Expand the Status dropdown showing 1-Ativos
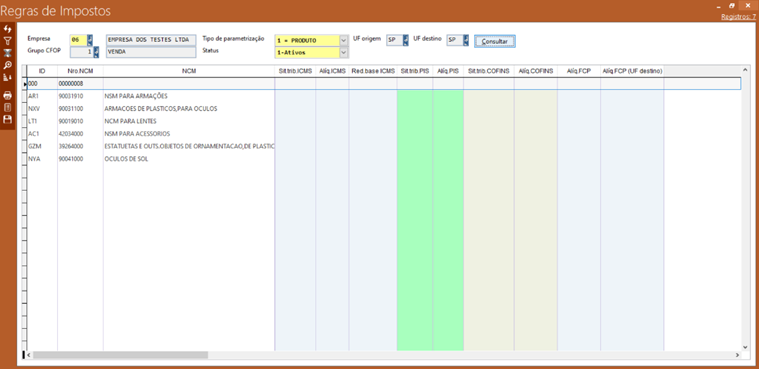 click(x=344, y=52)
